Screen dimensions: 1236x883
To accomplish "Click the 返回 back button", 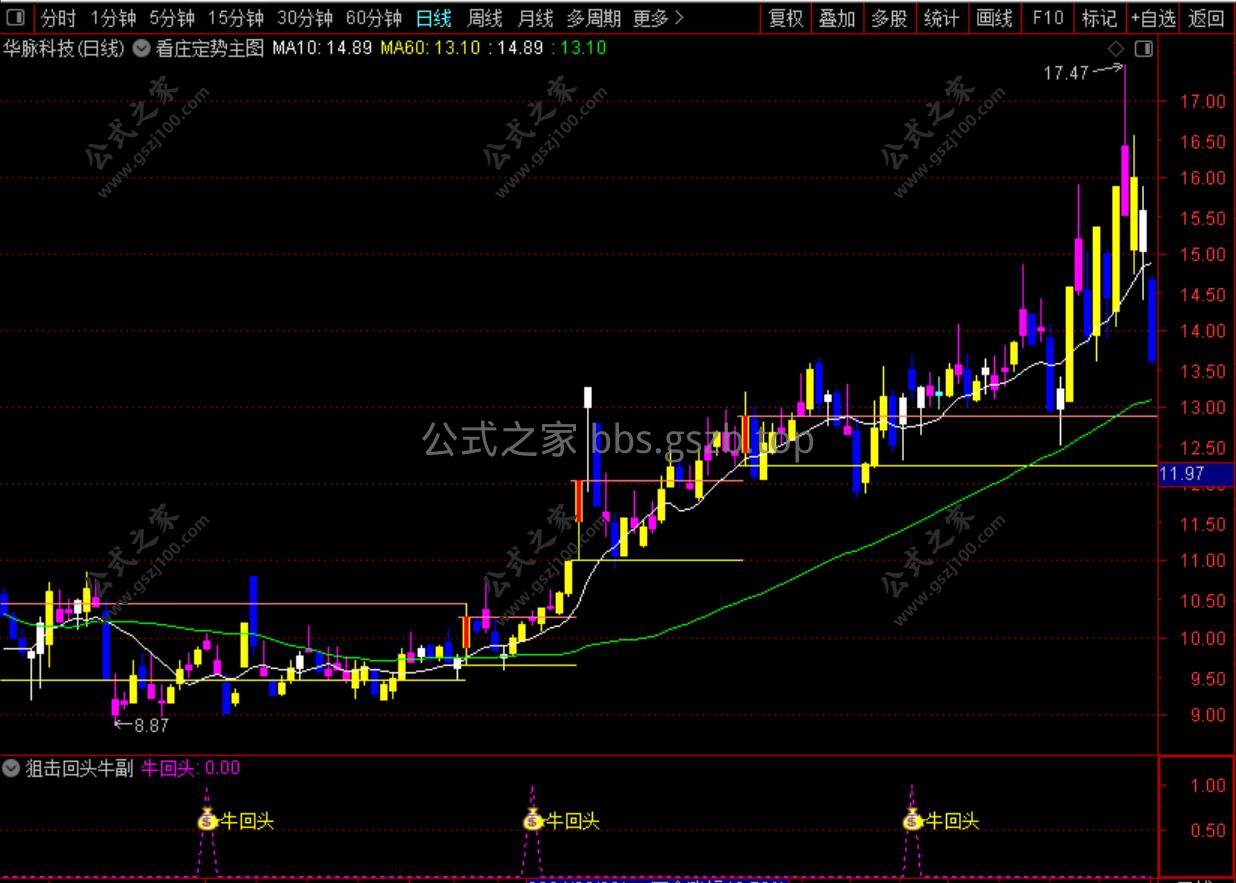I will pos(1206,18).
